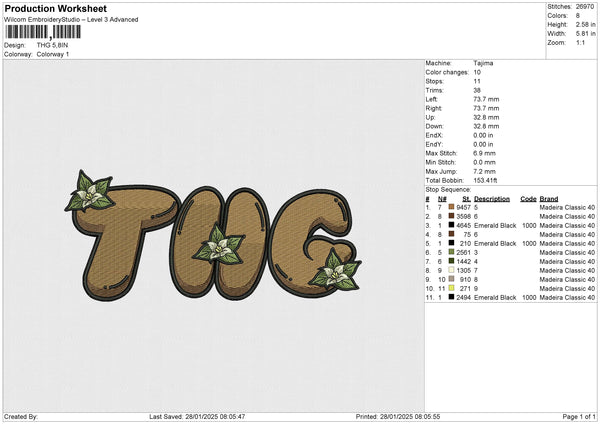
Task: Click the green swatch beside stitch count 2561
Action: pos(451,252)
